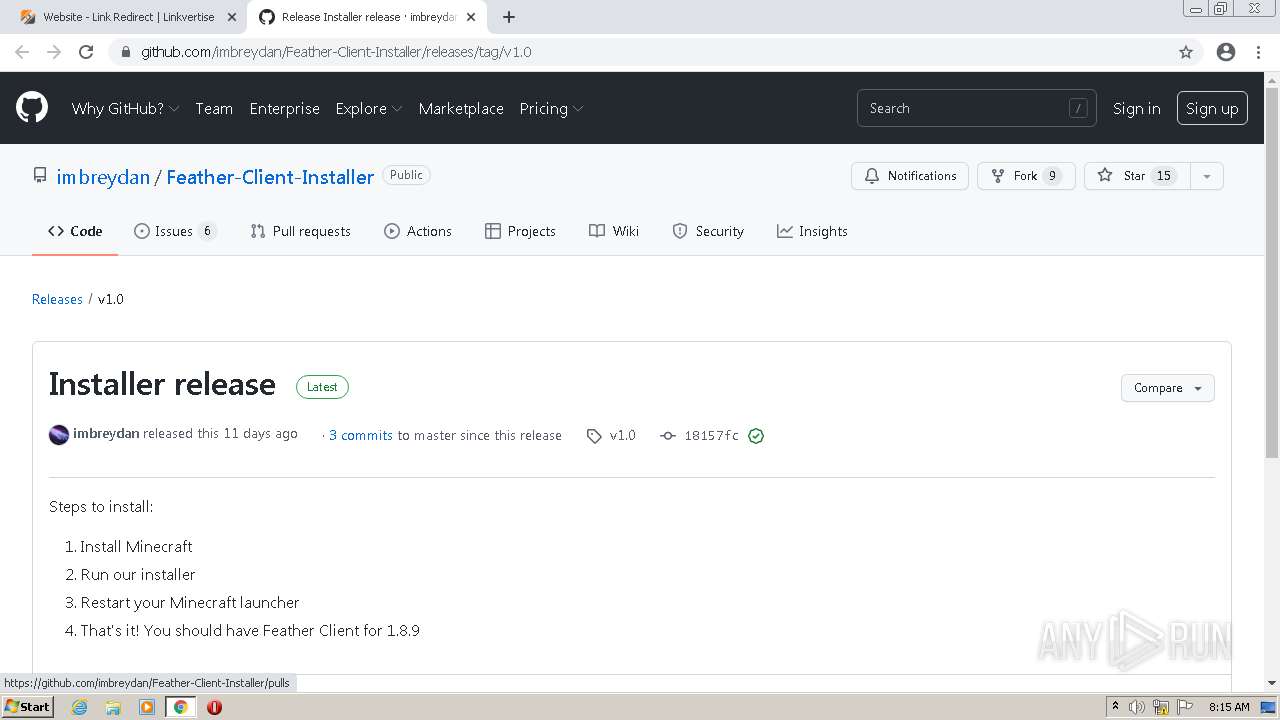Open a new browser tab
1280x720 pixels.
pyautogui.click(x=509, y=17)
